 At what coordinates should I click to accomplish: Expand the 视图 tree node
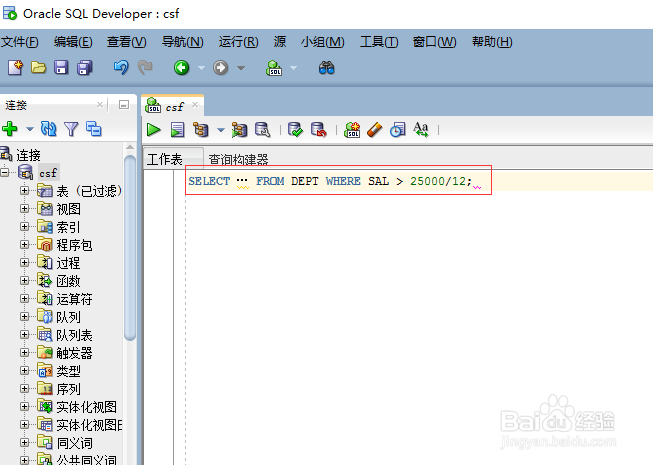pyautogui.click(x=24, y=208)
